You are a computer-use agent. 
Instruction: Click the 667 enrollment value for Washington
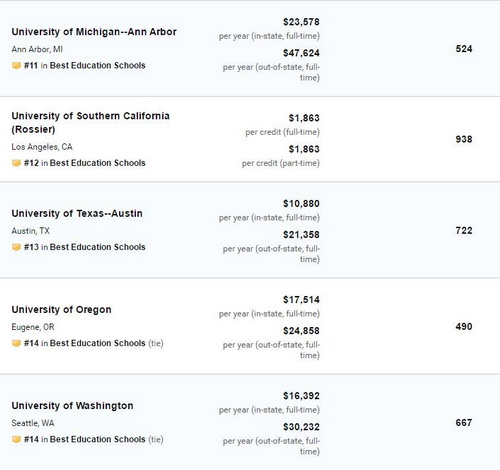(464, 423)
